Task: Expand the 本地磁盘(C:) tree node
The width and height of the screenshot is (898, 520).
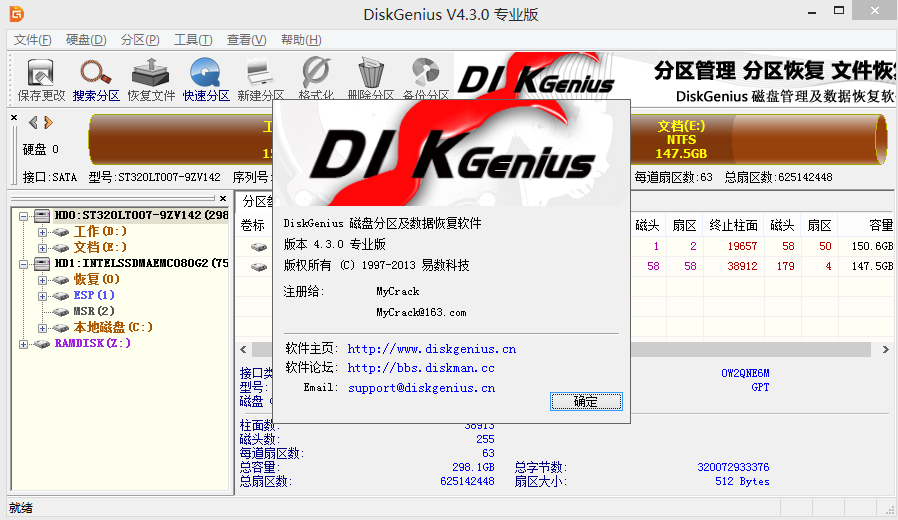Action: 42,328
